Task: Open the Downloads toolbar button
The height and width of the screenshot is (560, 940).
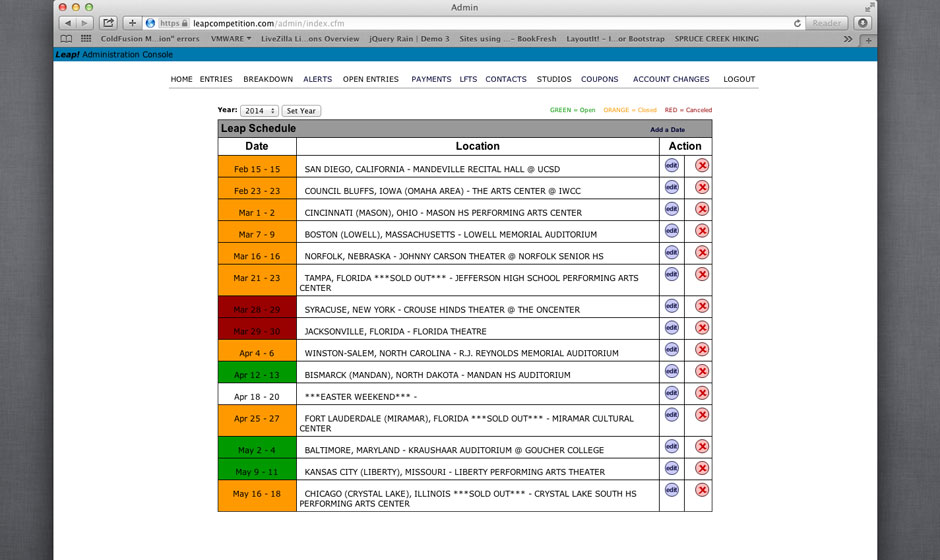Action: (x=863, y=23)
